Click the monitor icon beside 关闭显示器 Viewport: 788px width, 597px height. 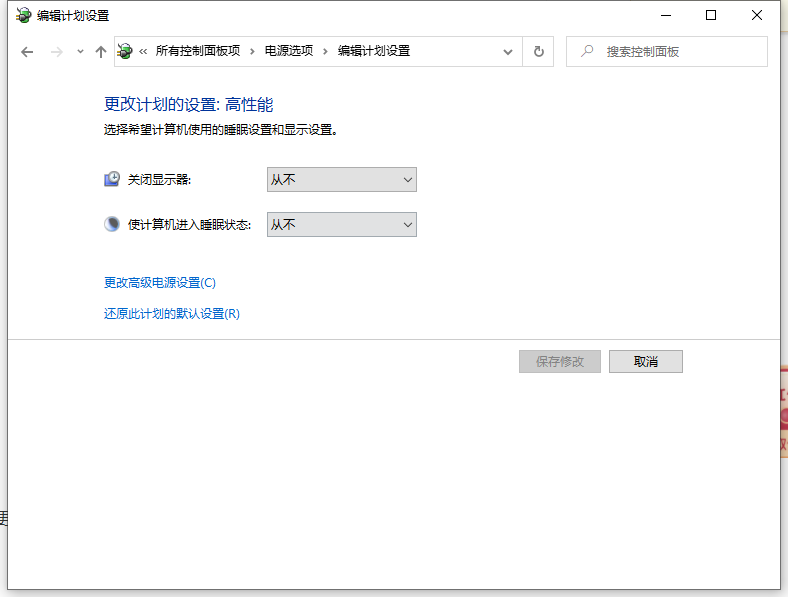[112, 179]
